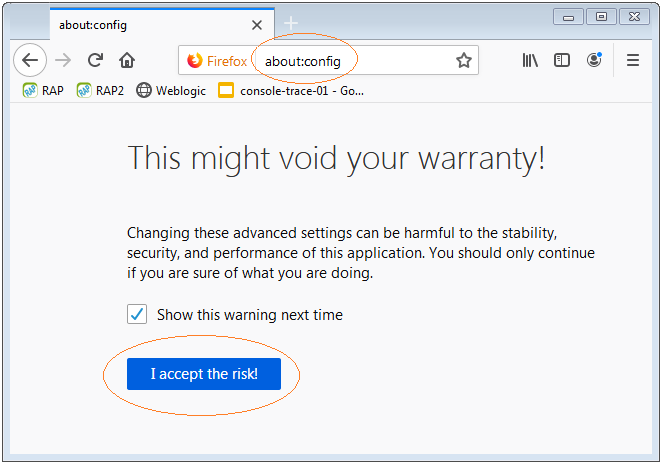662x464 pixels.
Task: Click the about:config address bar
Action: coord(355,61)
